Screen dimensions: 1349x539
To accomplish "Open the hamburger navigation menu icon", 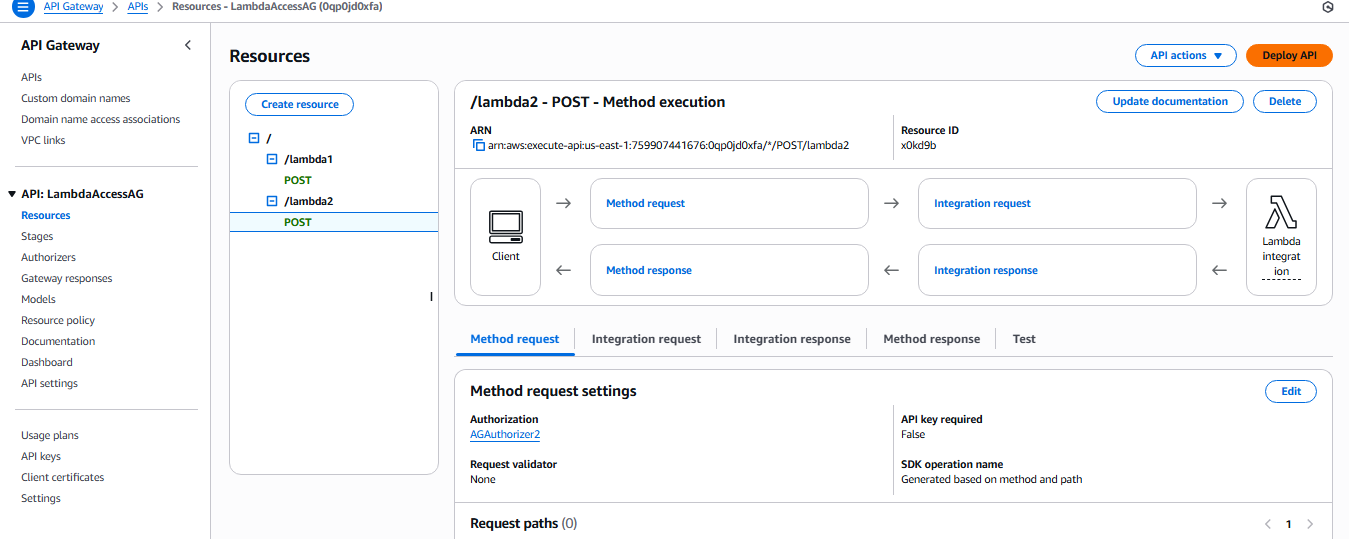I will 22,7.
